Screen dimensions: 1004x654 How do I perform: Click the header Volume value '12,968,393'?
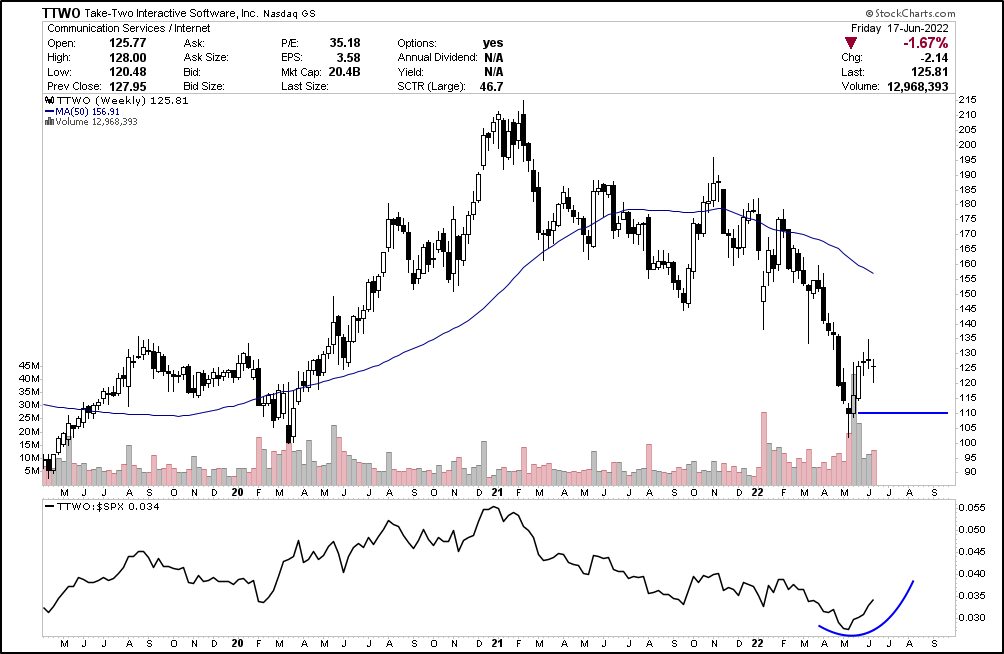[x=918, y=86]
